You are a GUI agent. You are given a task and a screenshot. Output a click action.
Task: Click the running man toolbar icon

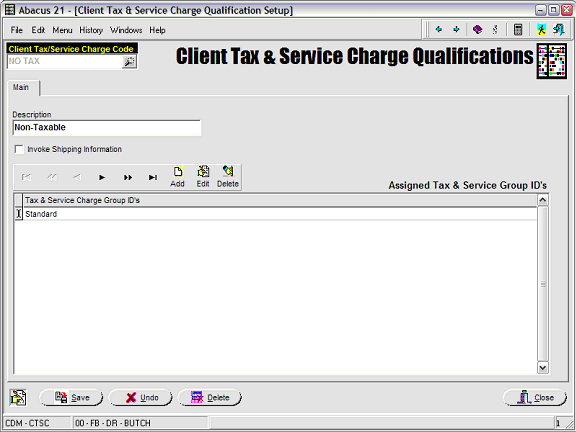pyautogui.click(x=541, y=29)
